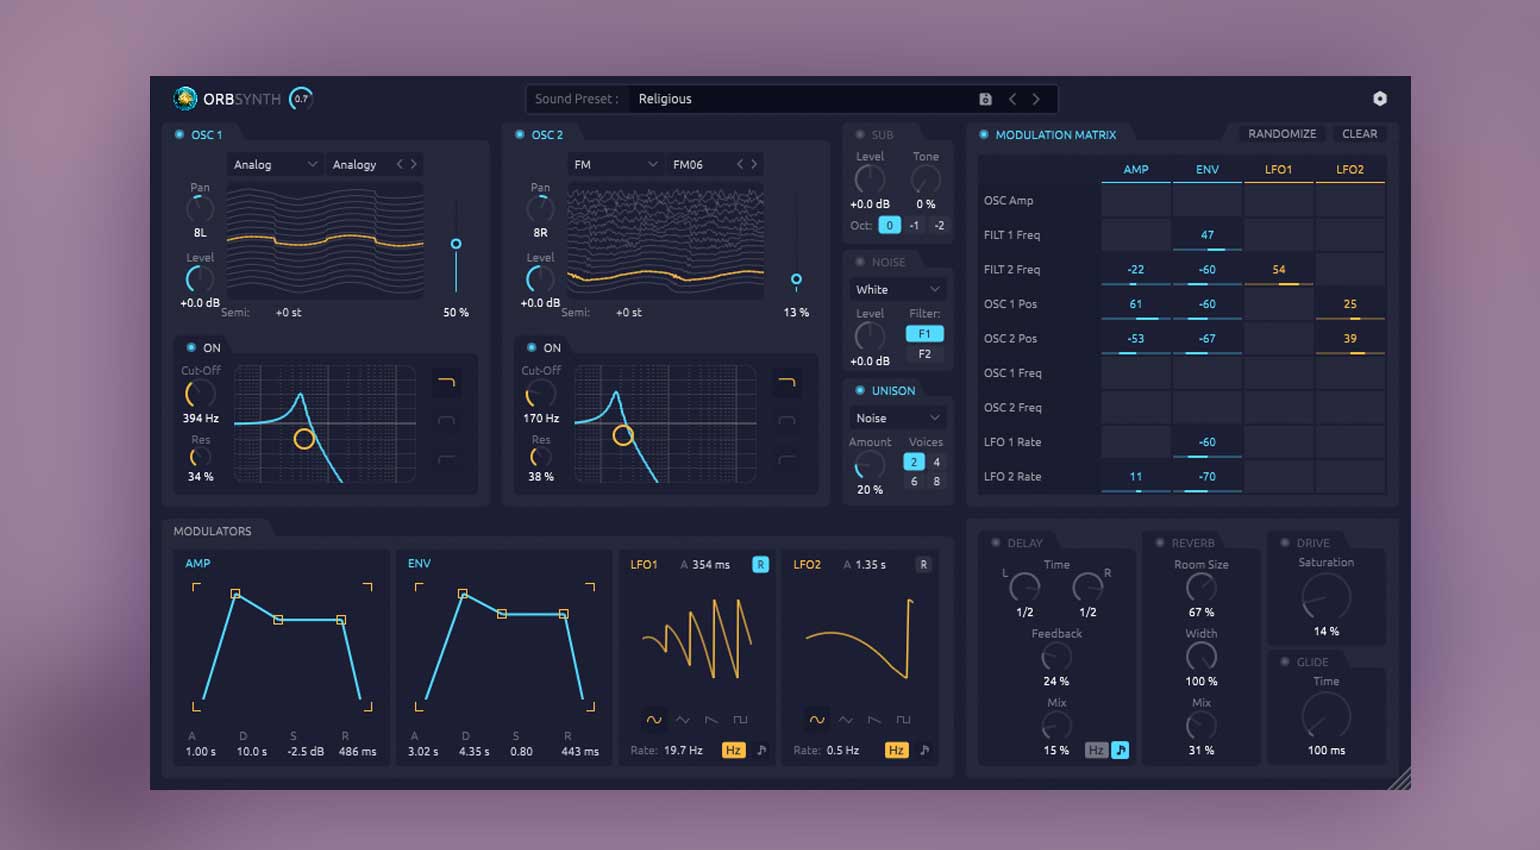The width and height of the screenshot is (1540, 850).
Task: Click the settings gear icon
Action: tap(1380, 99)
